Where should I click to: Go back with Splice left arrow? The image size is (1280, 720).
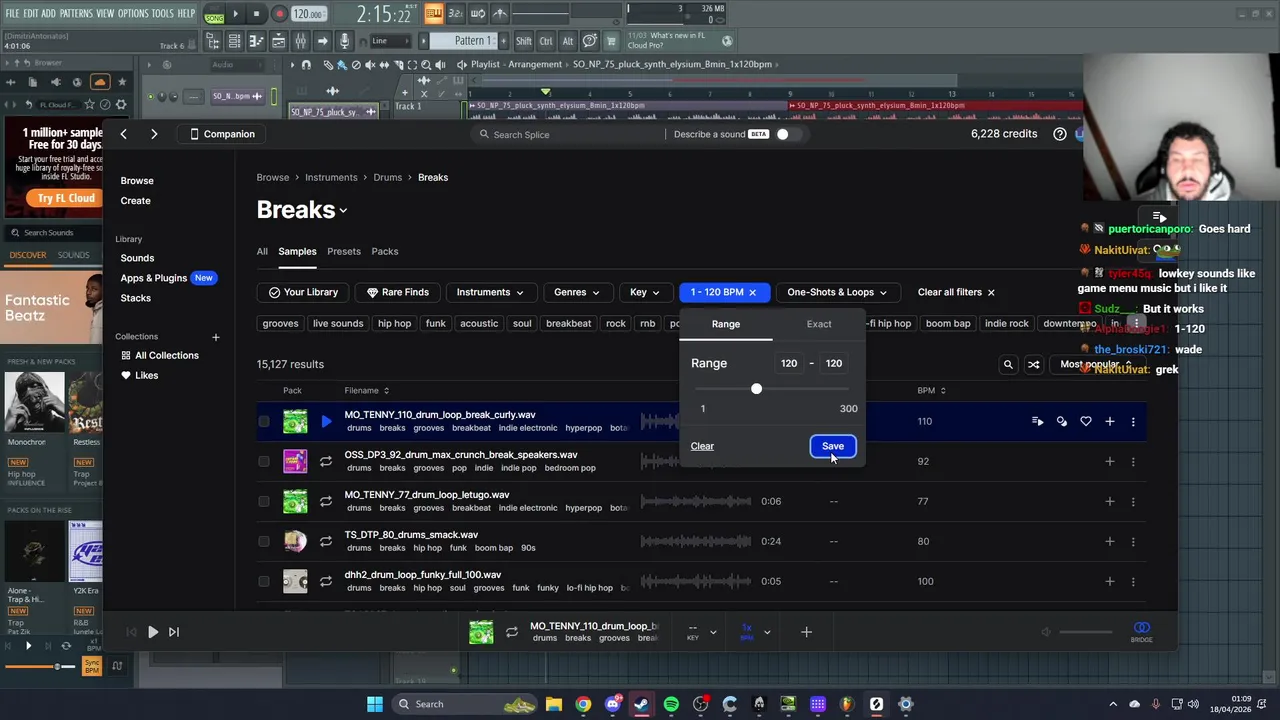coord(123,134)
